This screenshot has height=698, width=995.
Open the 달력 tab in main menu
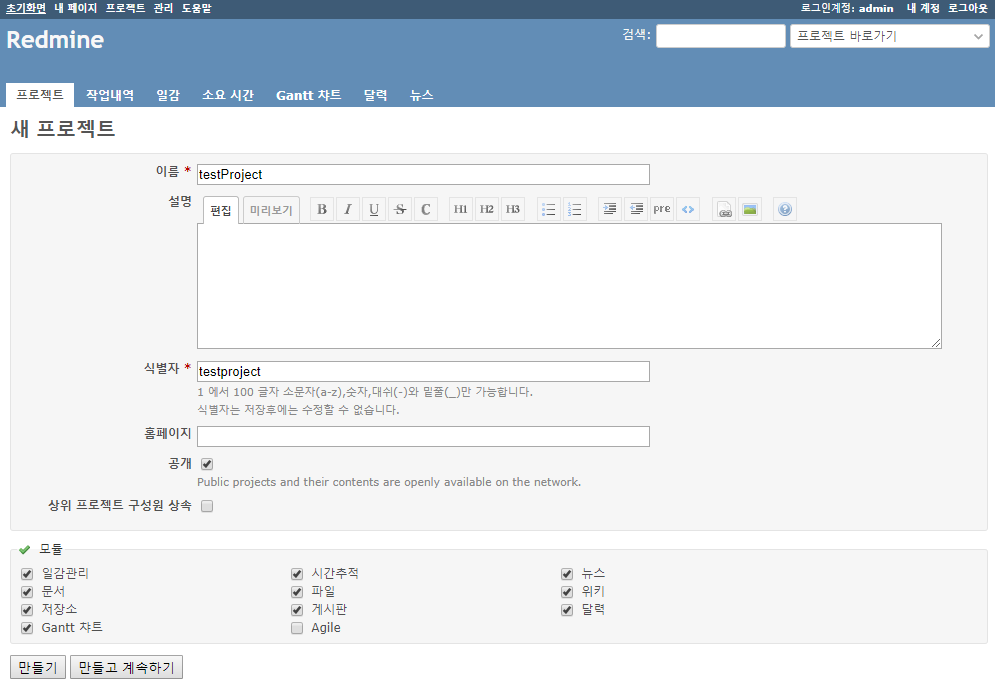pos(376,95)
